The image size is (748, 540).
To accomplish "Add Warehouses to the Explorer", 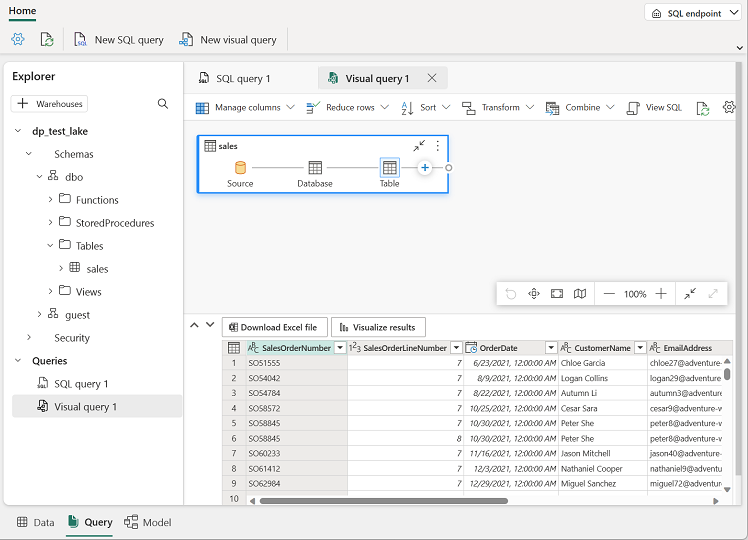I will tap(49, 104).
